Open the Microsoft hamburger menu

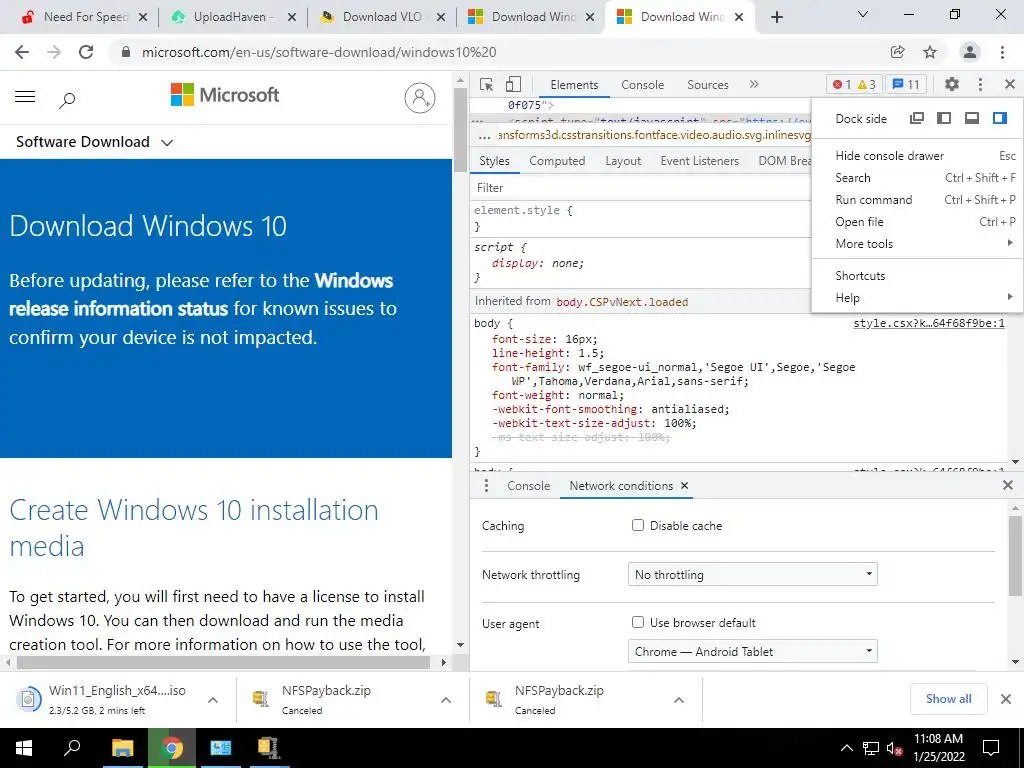[x=25, y=97]
